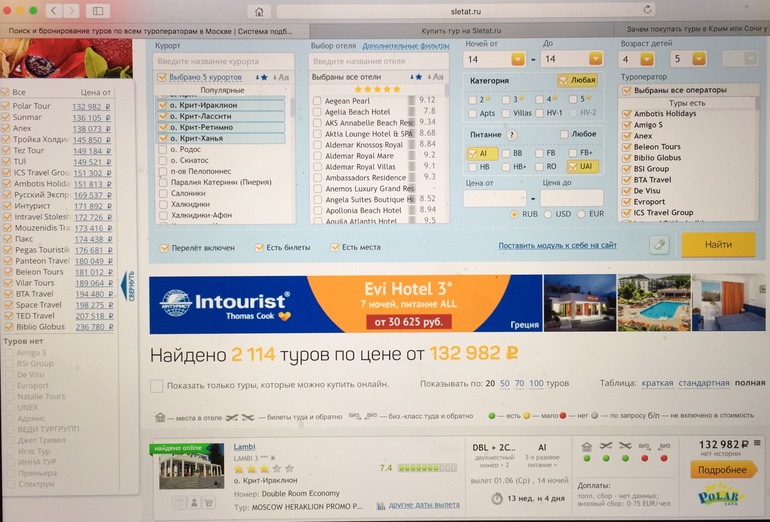This screenshot has height=522, width=770.
Task: Show 50 tours per page
Action: click(x=505, y=384)
